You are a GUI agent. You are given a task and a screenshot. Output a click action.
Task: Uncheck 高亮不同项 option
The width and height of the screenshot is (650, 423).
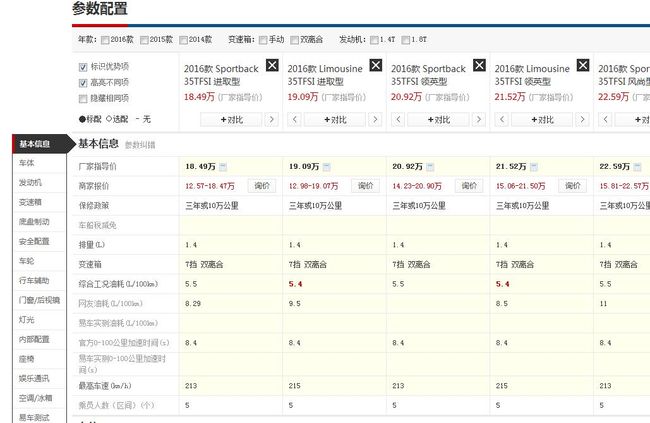pos(83,83)
